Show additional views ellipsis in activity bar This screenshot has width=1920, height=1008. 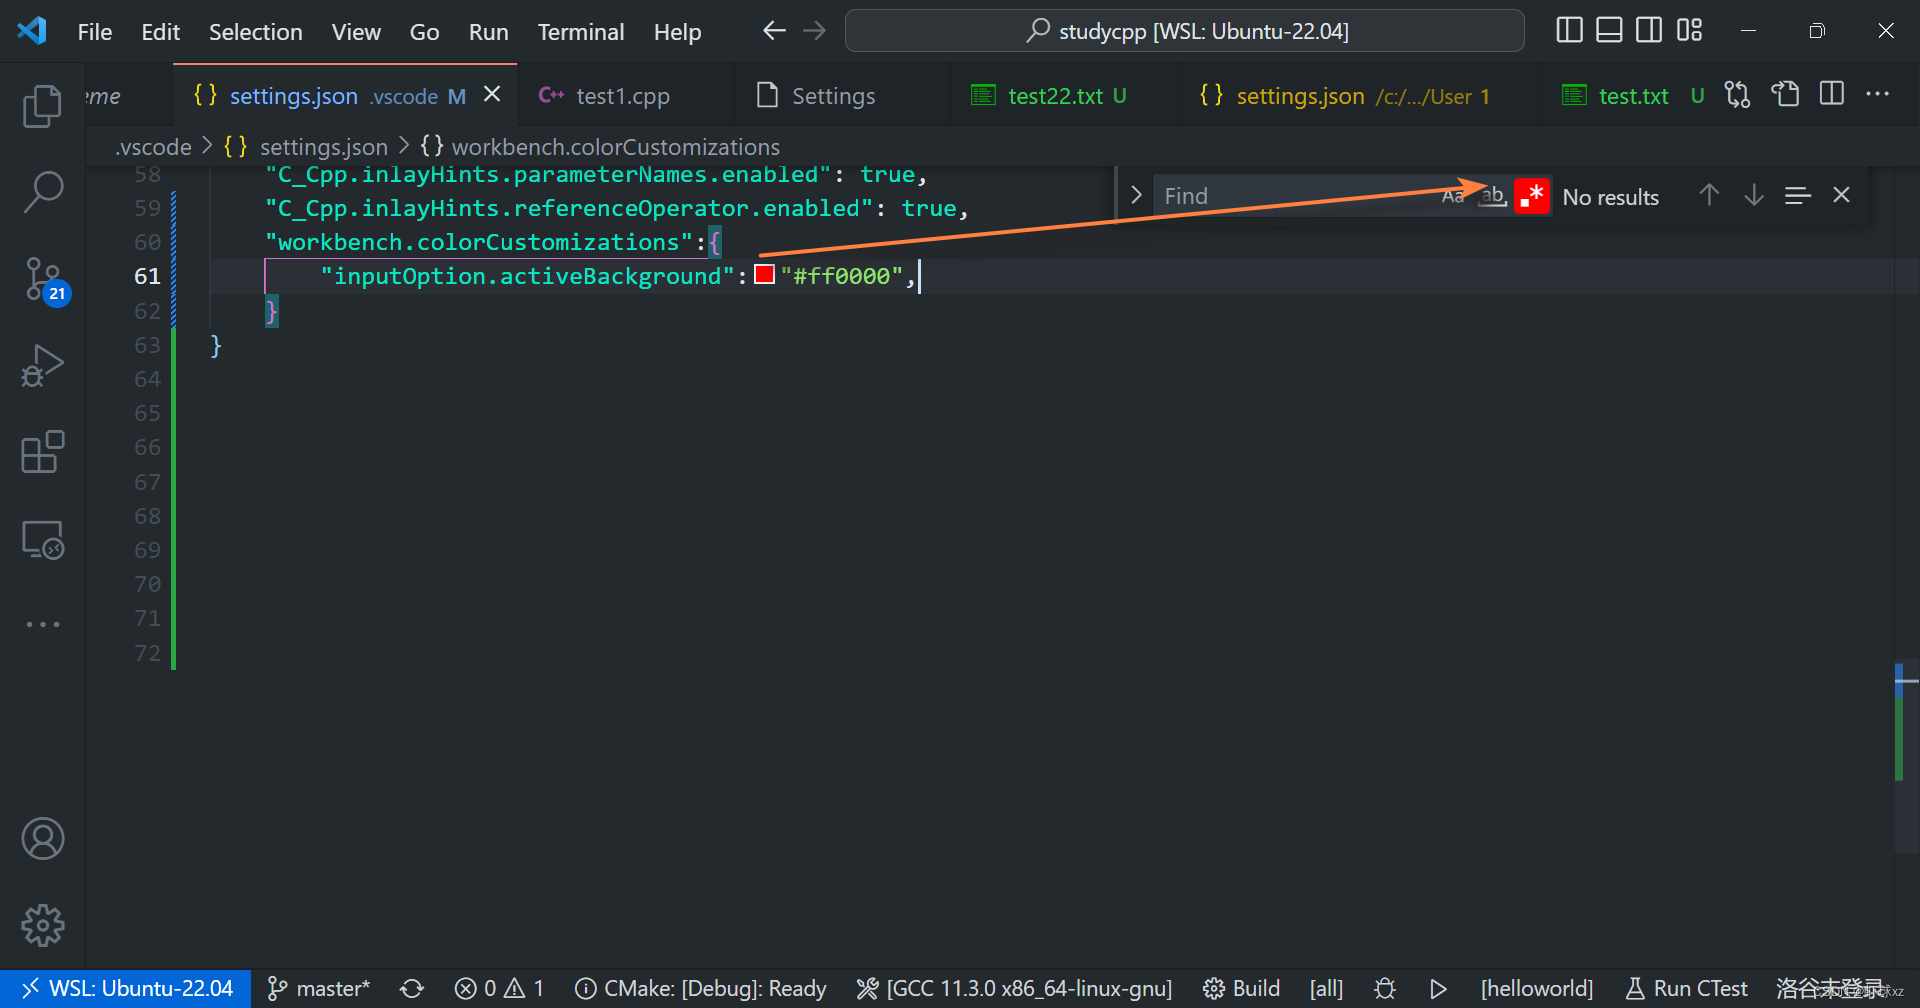42,624
